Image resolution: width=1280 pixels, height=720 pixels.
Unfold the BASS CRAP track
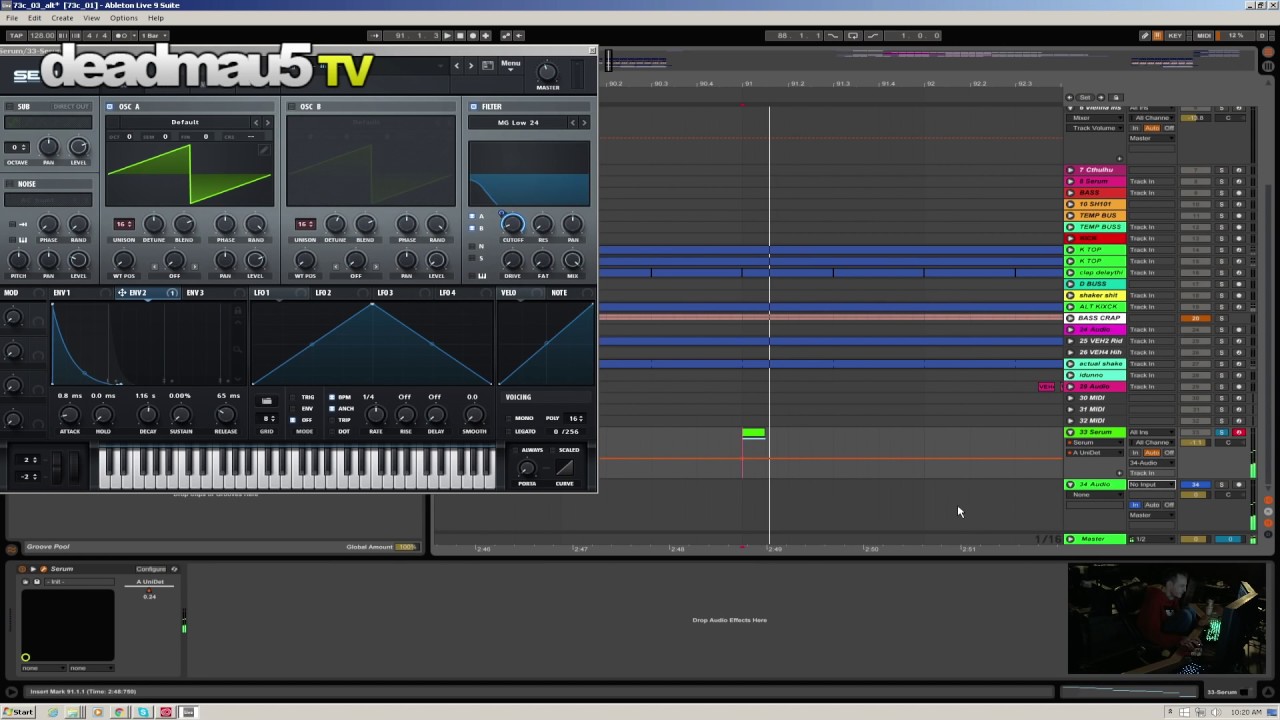1070,318
